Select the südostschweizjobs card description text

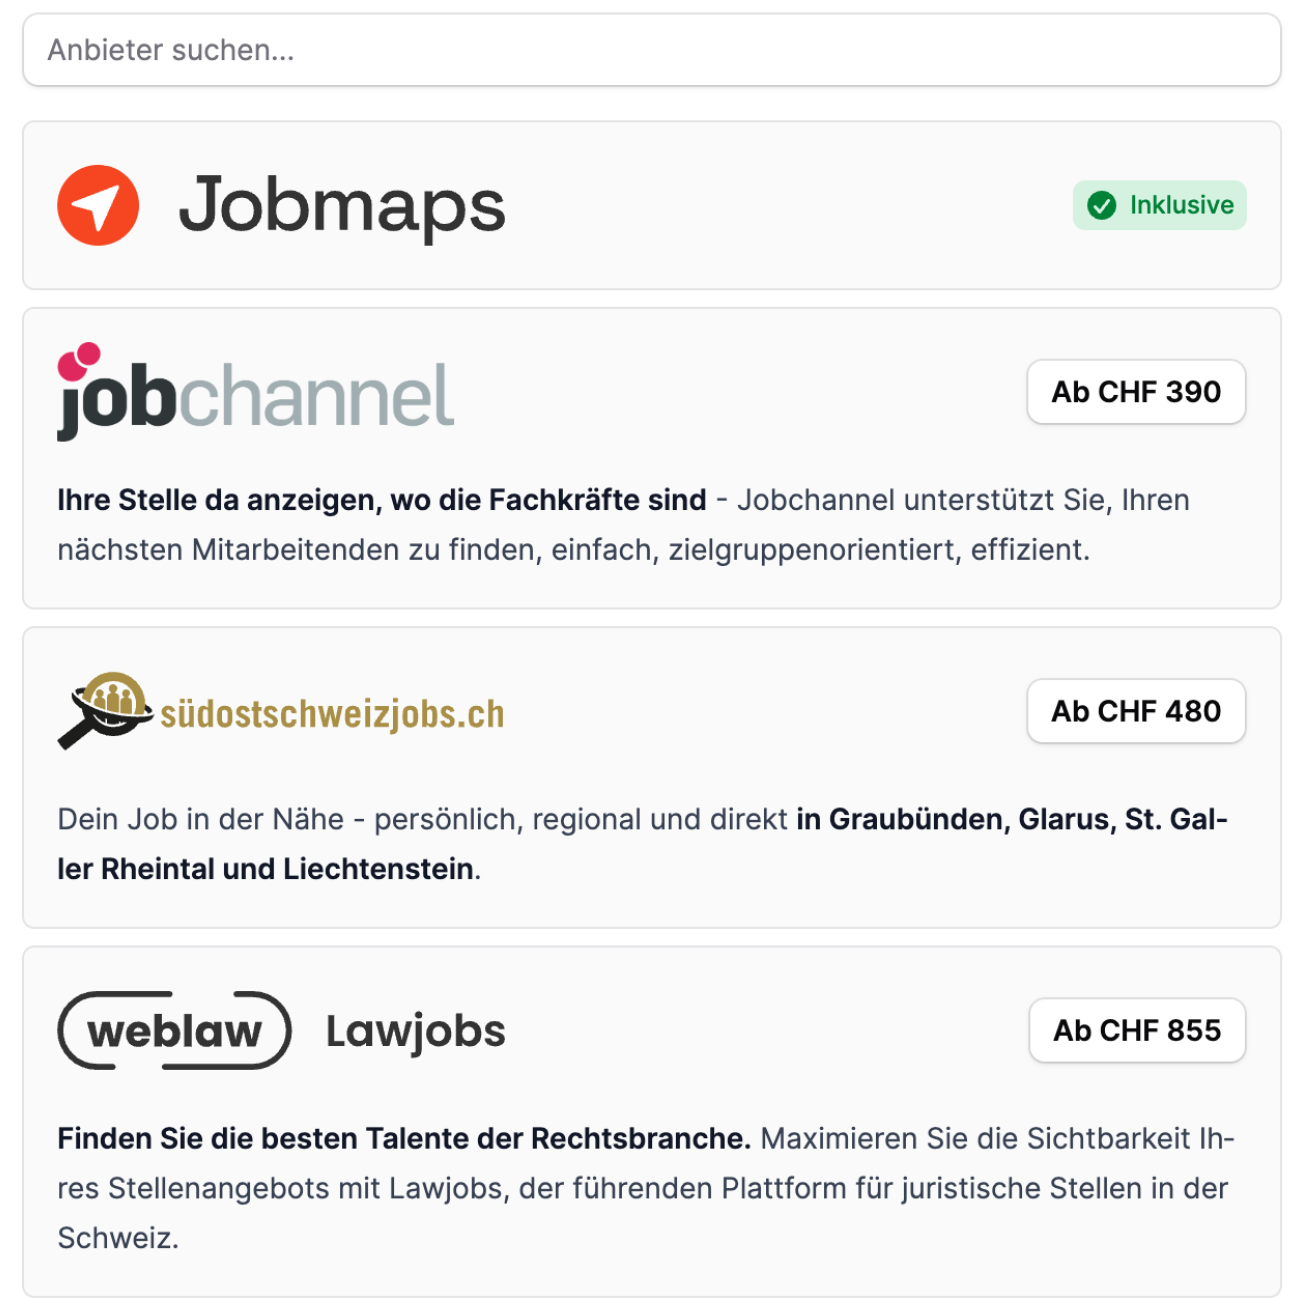click(x=640, y=844)
